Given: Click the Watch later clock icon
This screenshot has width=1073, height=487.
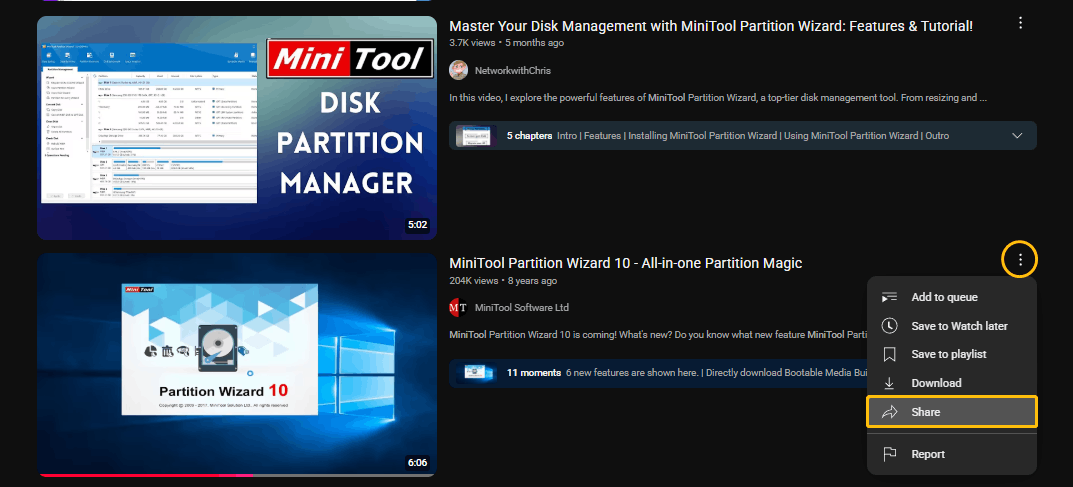Looking at the screenshot, I should click(x=890, y=326).
